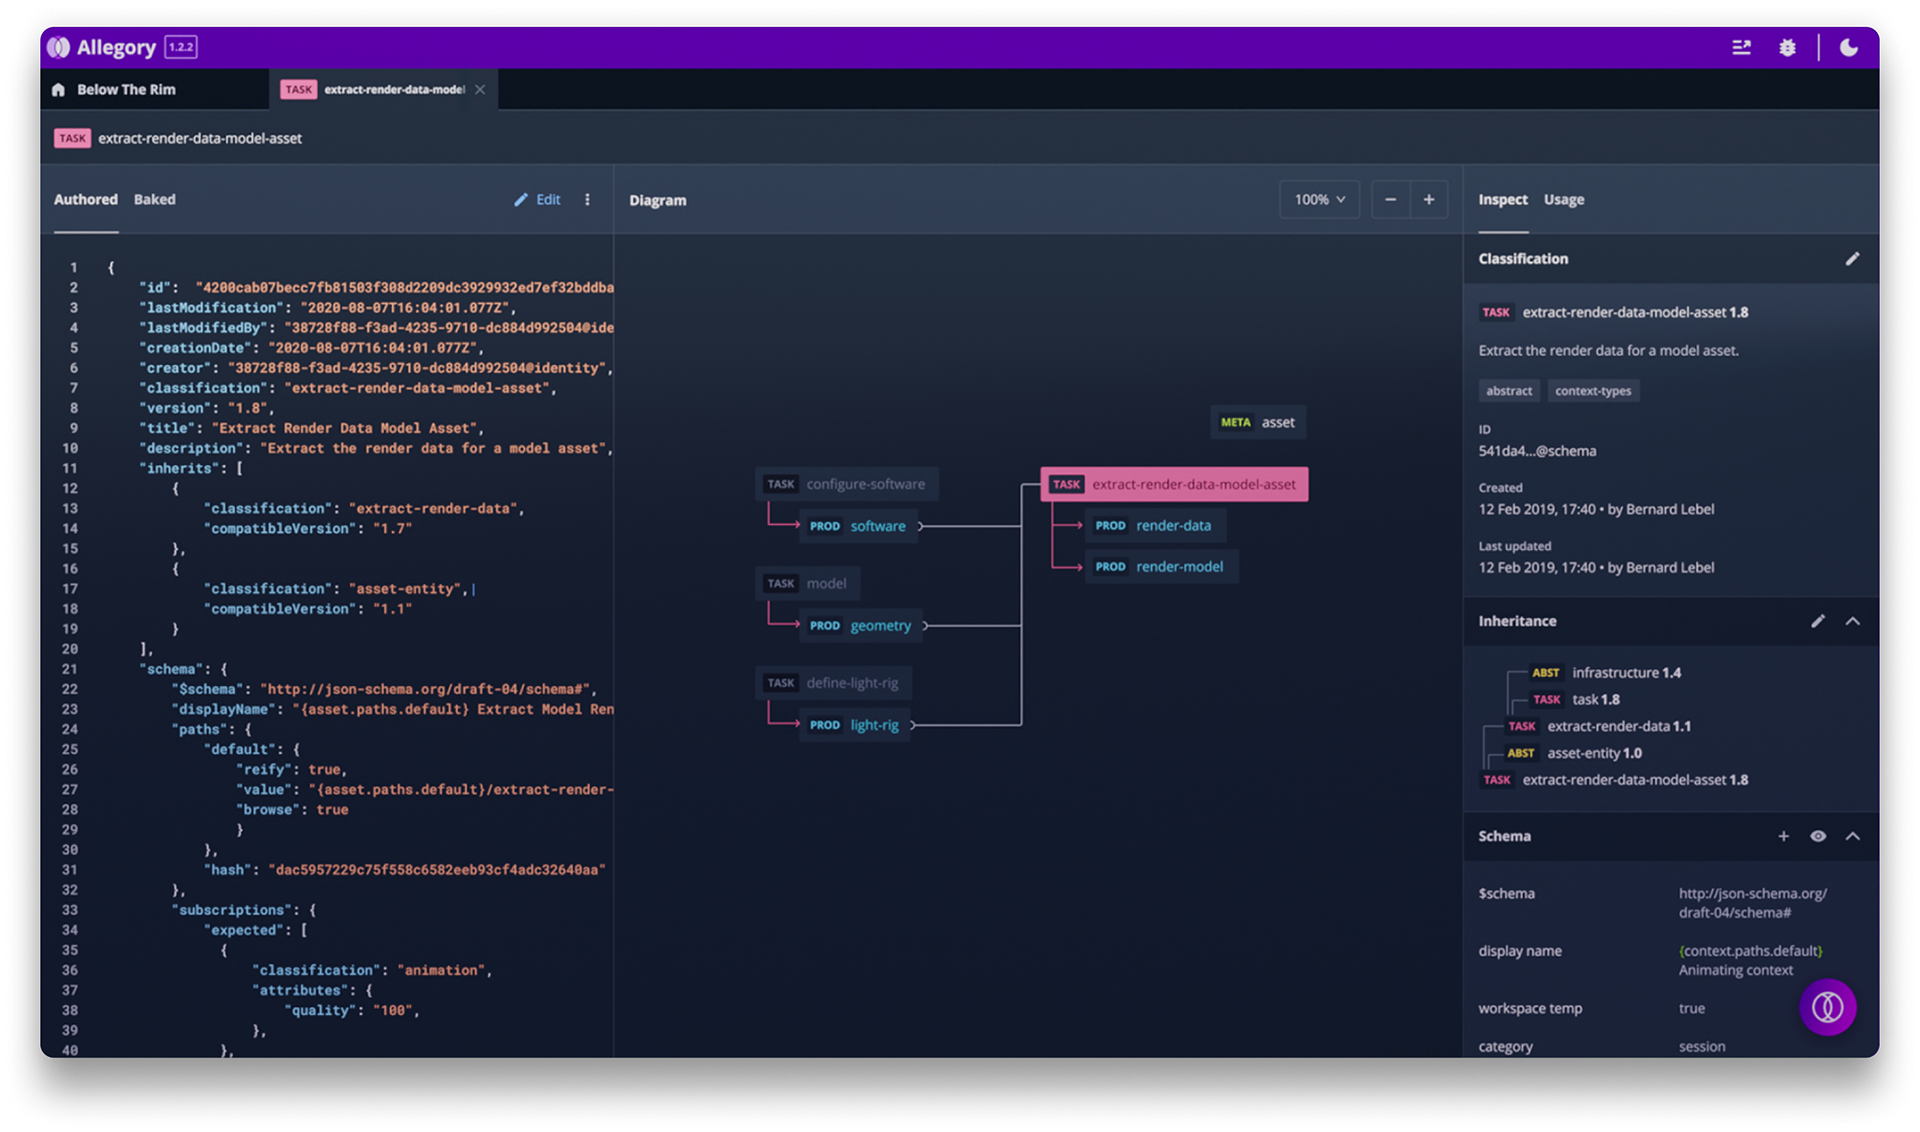This screenshot has width=1920, height=1132.
Task: Click code line 8 version 1.8
Action: 207,408
